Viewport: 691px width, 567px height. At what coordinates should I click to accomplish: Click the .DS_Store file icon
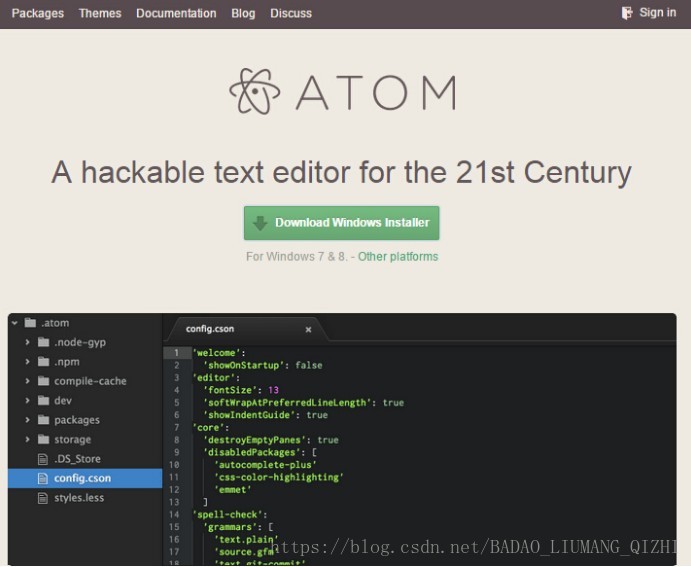pyautogui.click(x=43, y=459)
